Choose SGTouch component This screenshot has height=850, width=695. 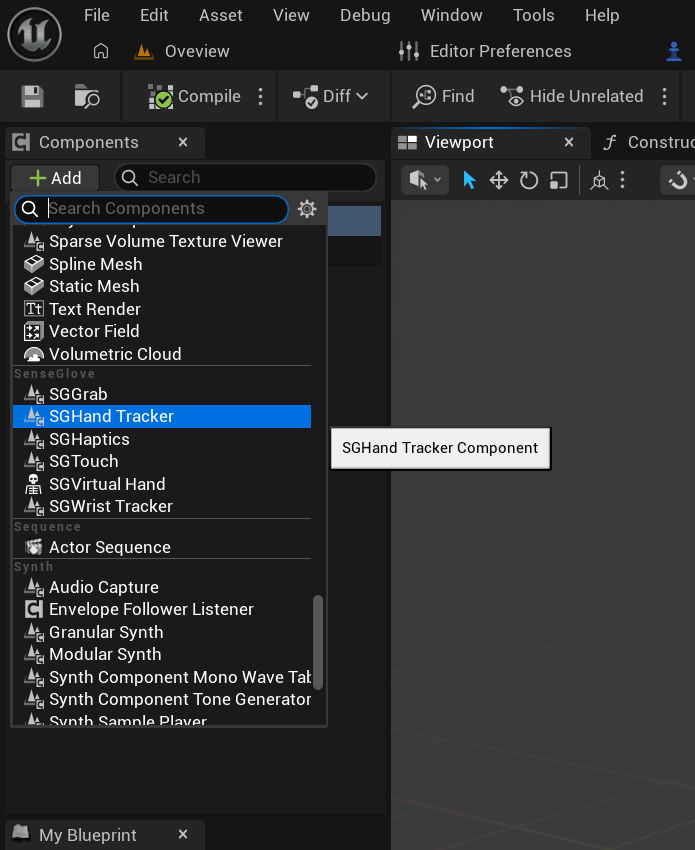[162, 461]
